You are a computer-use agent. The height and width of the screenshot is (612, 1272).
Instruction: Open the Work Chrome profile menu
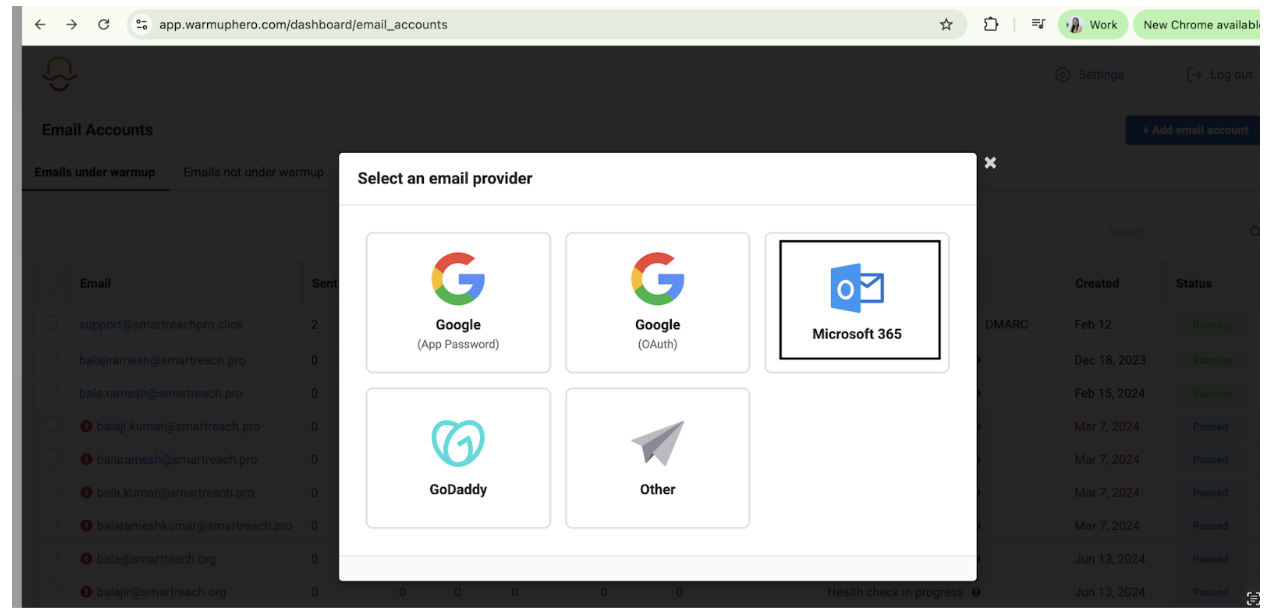pos(1093,25)
